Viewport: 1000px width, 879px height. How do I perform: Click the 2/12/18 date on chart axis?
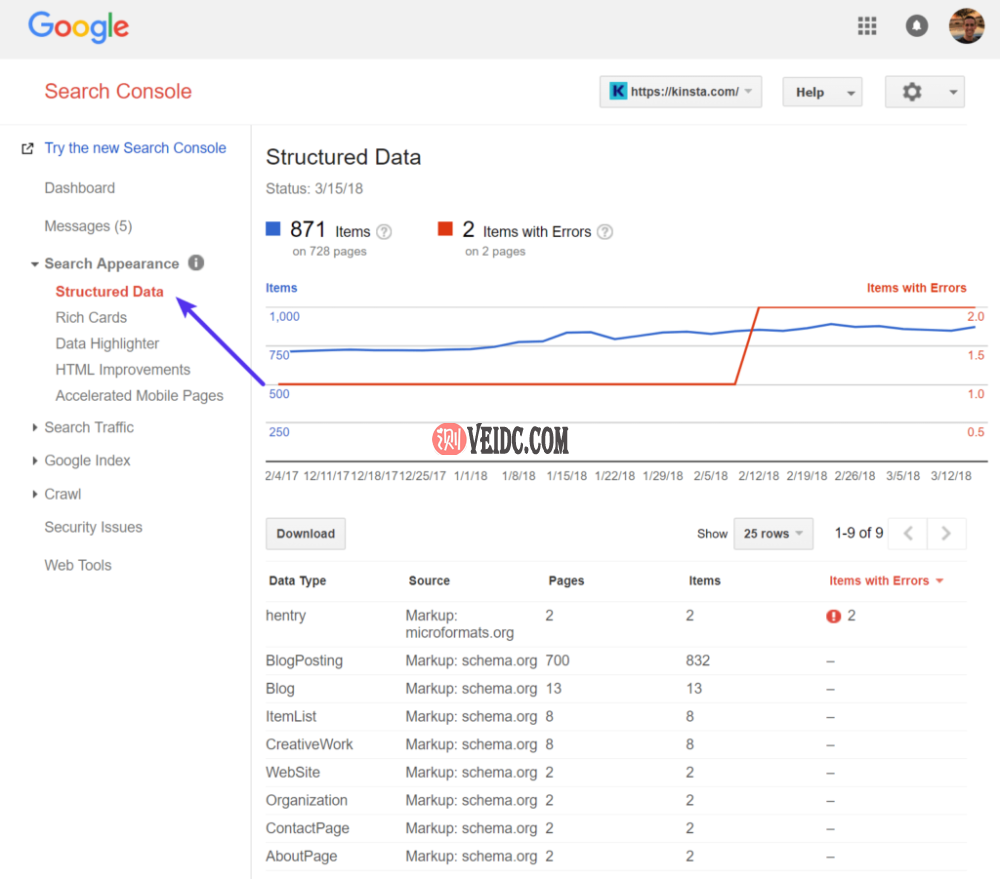[x=758, y=476]
